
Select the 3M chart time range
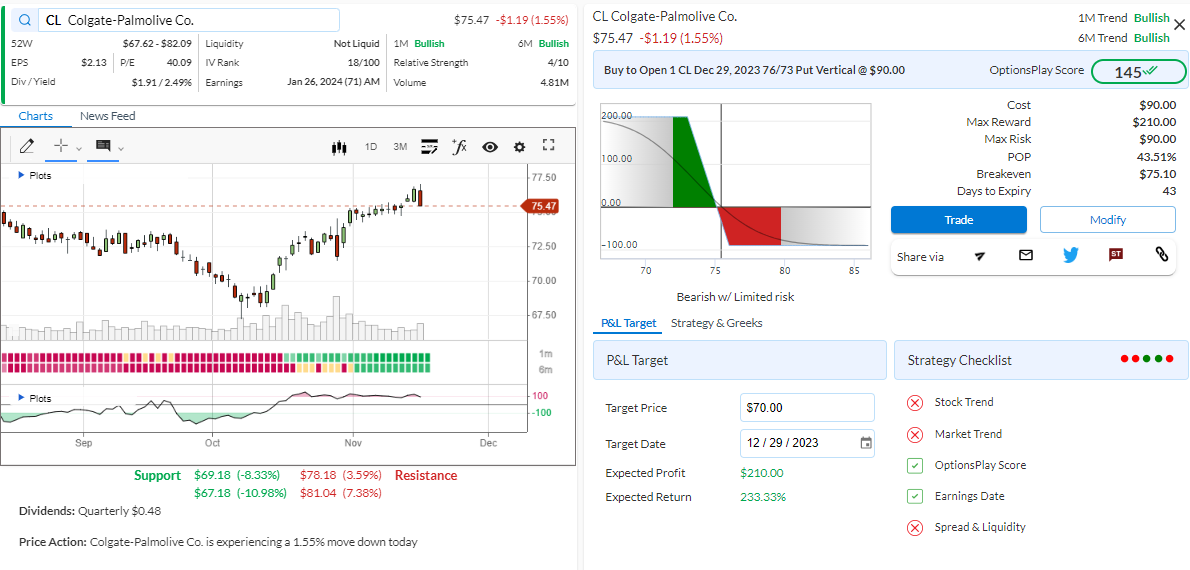pos(400,146)
